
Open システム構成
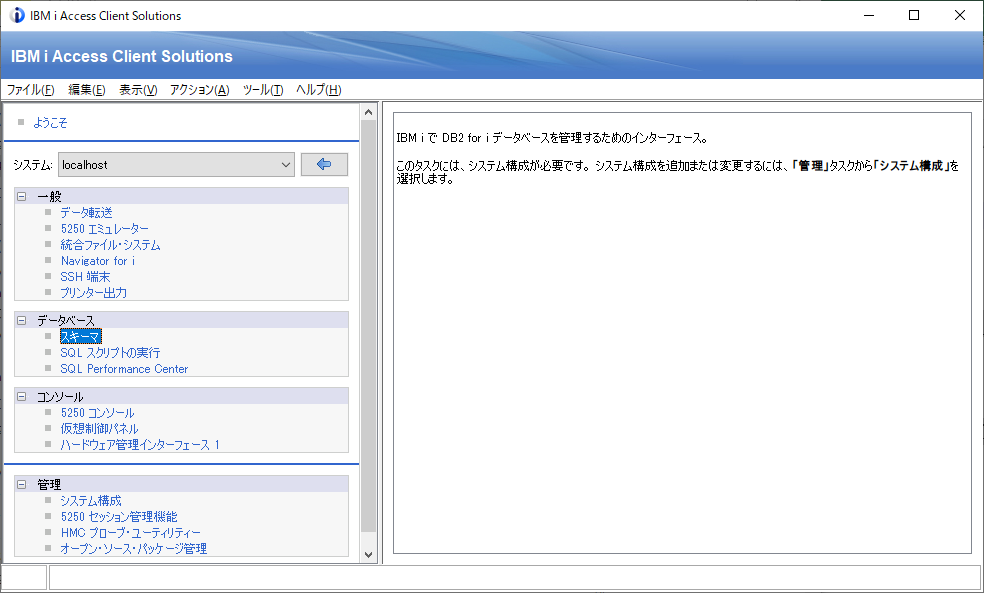pos(91,501)
